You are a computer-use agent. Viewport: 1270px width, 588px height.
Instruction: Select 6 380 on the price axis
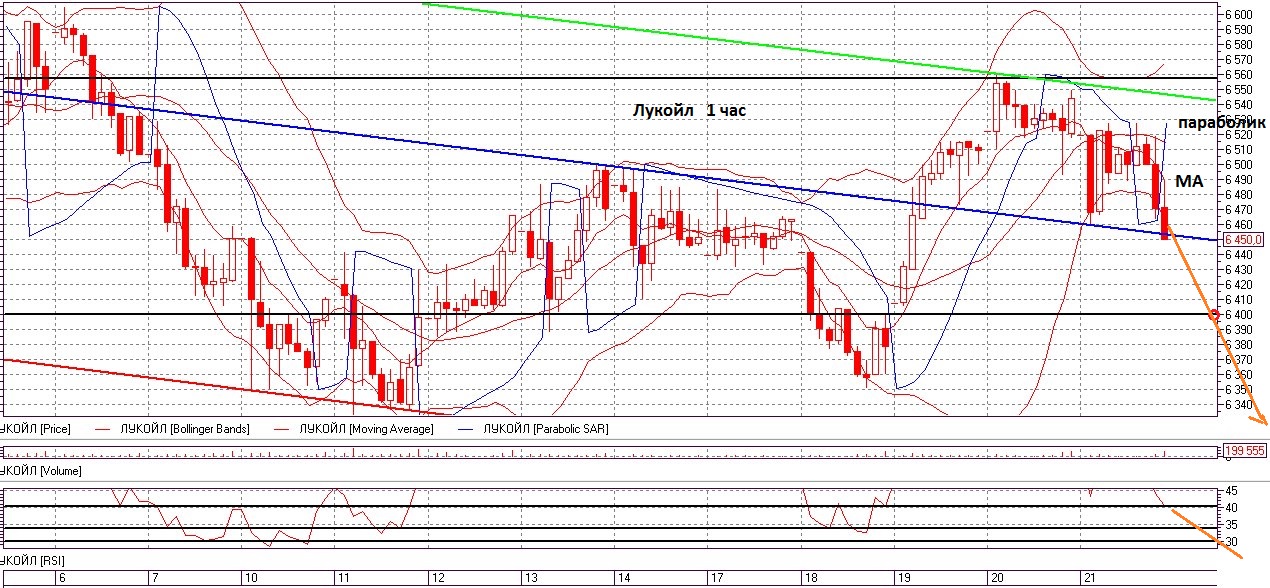pos(1238,345)
